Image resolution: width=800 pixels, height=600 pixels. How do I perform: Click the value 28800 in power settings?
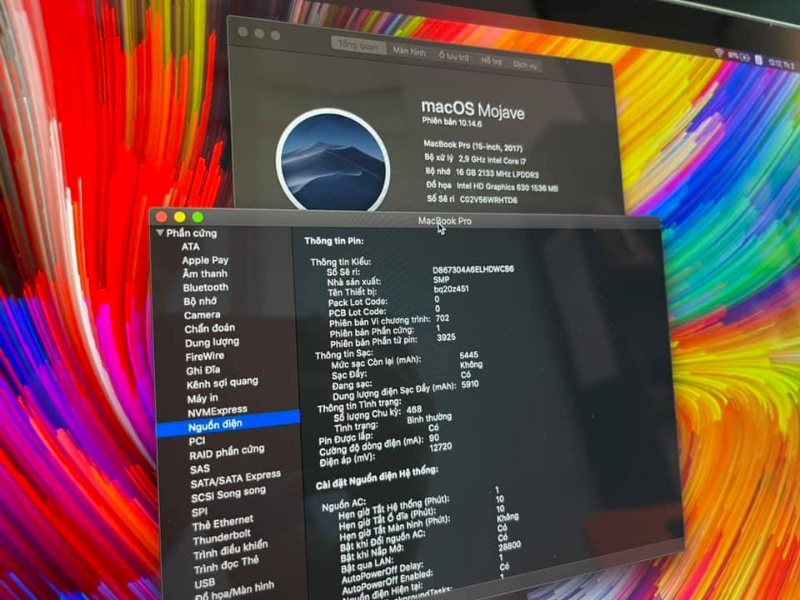(509, 545)
